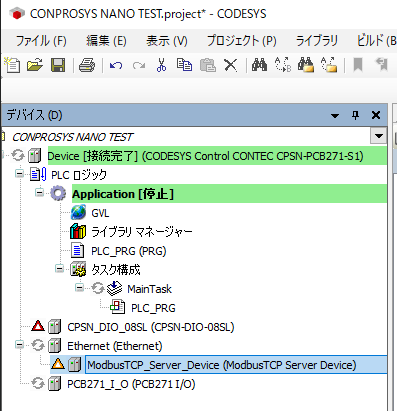Screen dimensions: 397x411
Task: Open the デバイス panel options dropdown
Action: pos(335,116)
